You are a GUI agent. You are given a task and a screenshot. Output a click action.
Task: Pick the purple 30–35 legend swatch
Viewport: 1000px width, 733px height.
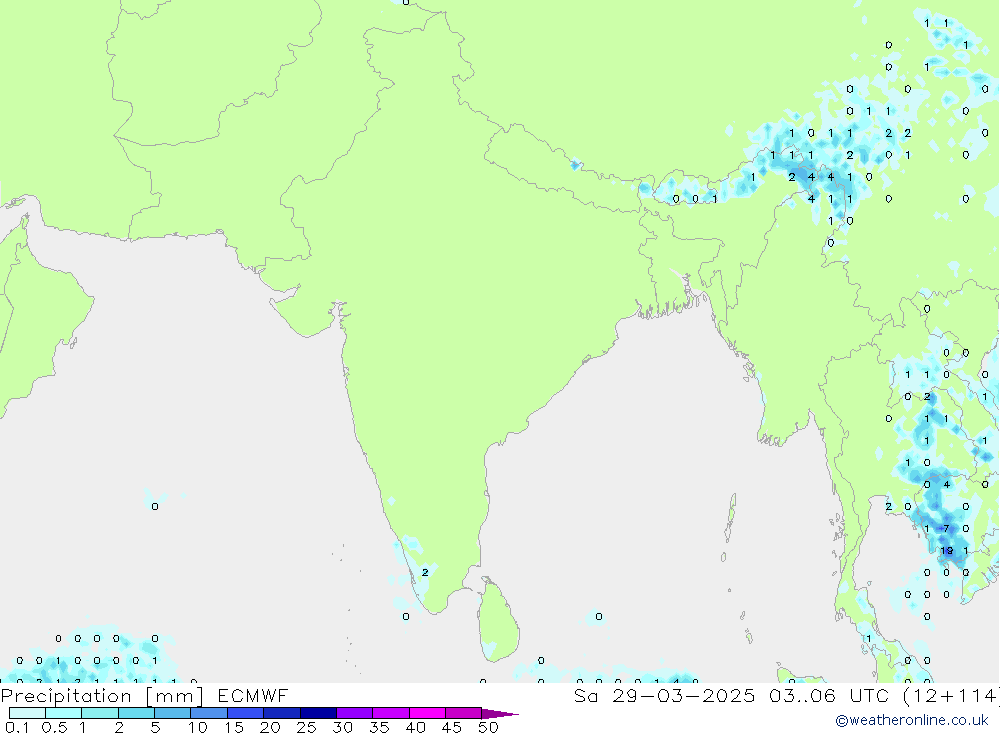355,713
